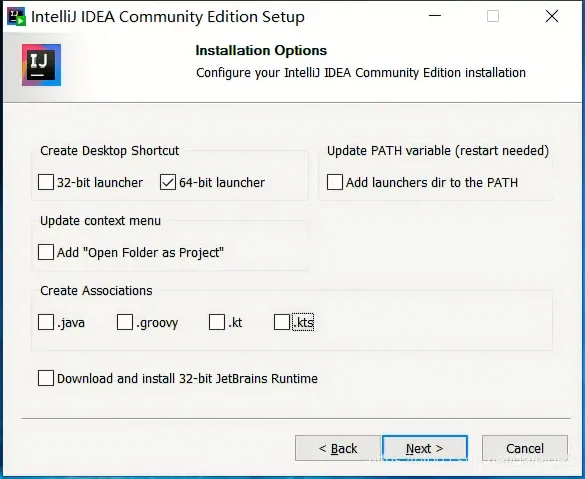
Task: Proceed by clicking Next
Action: tap(425, 448)
